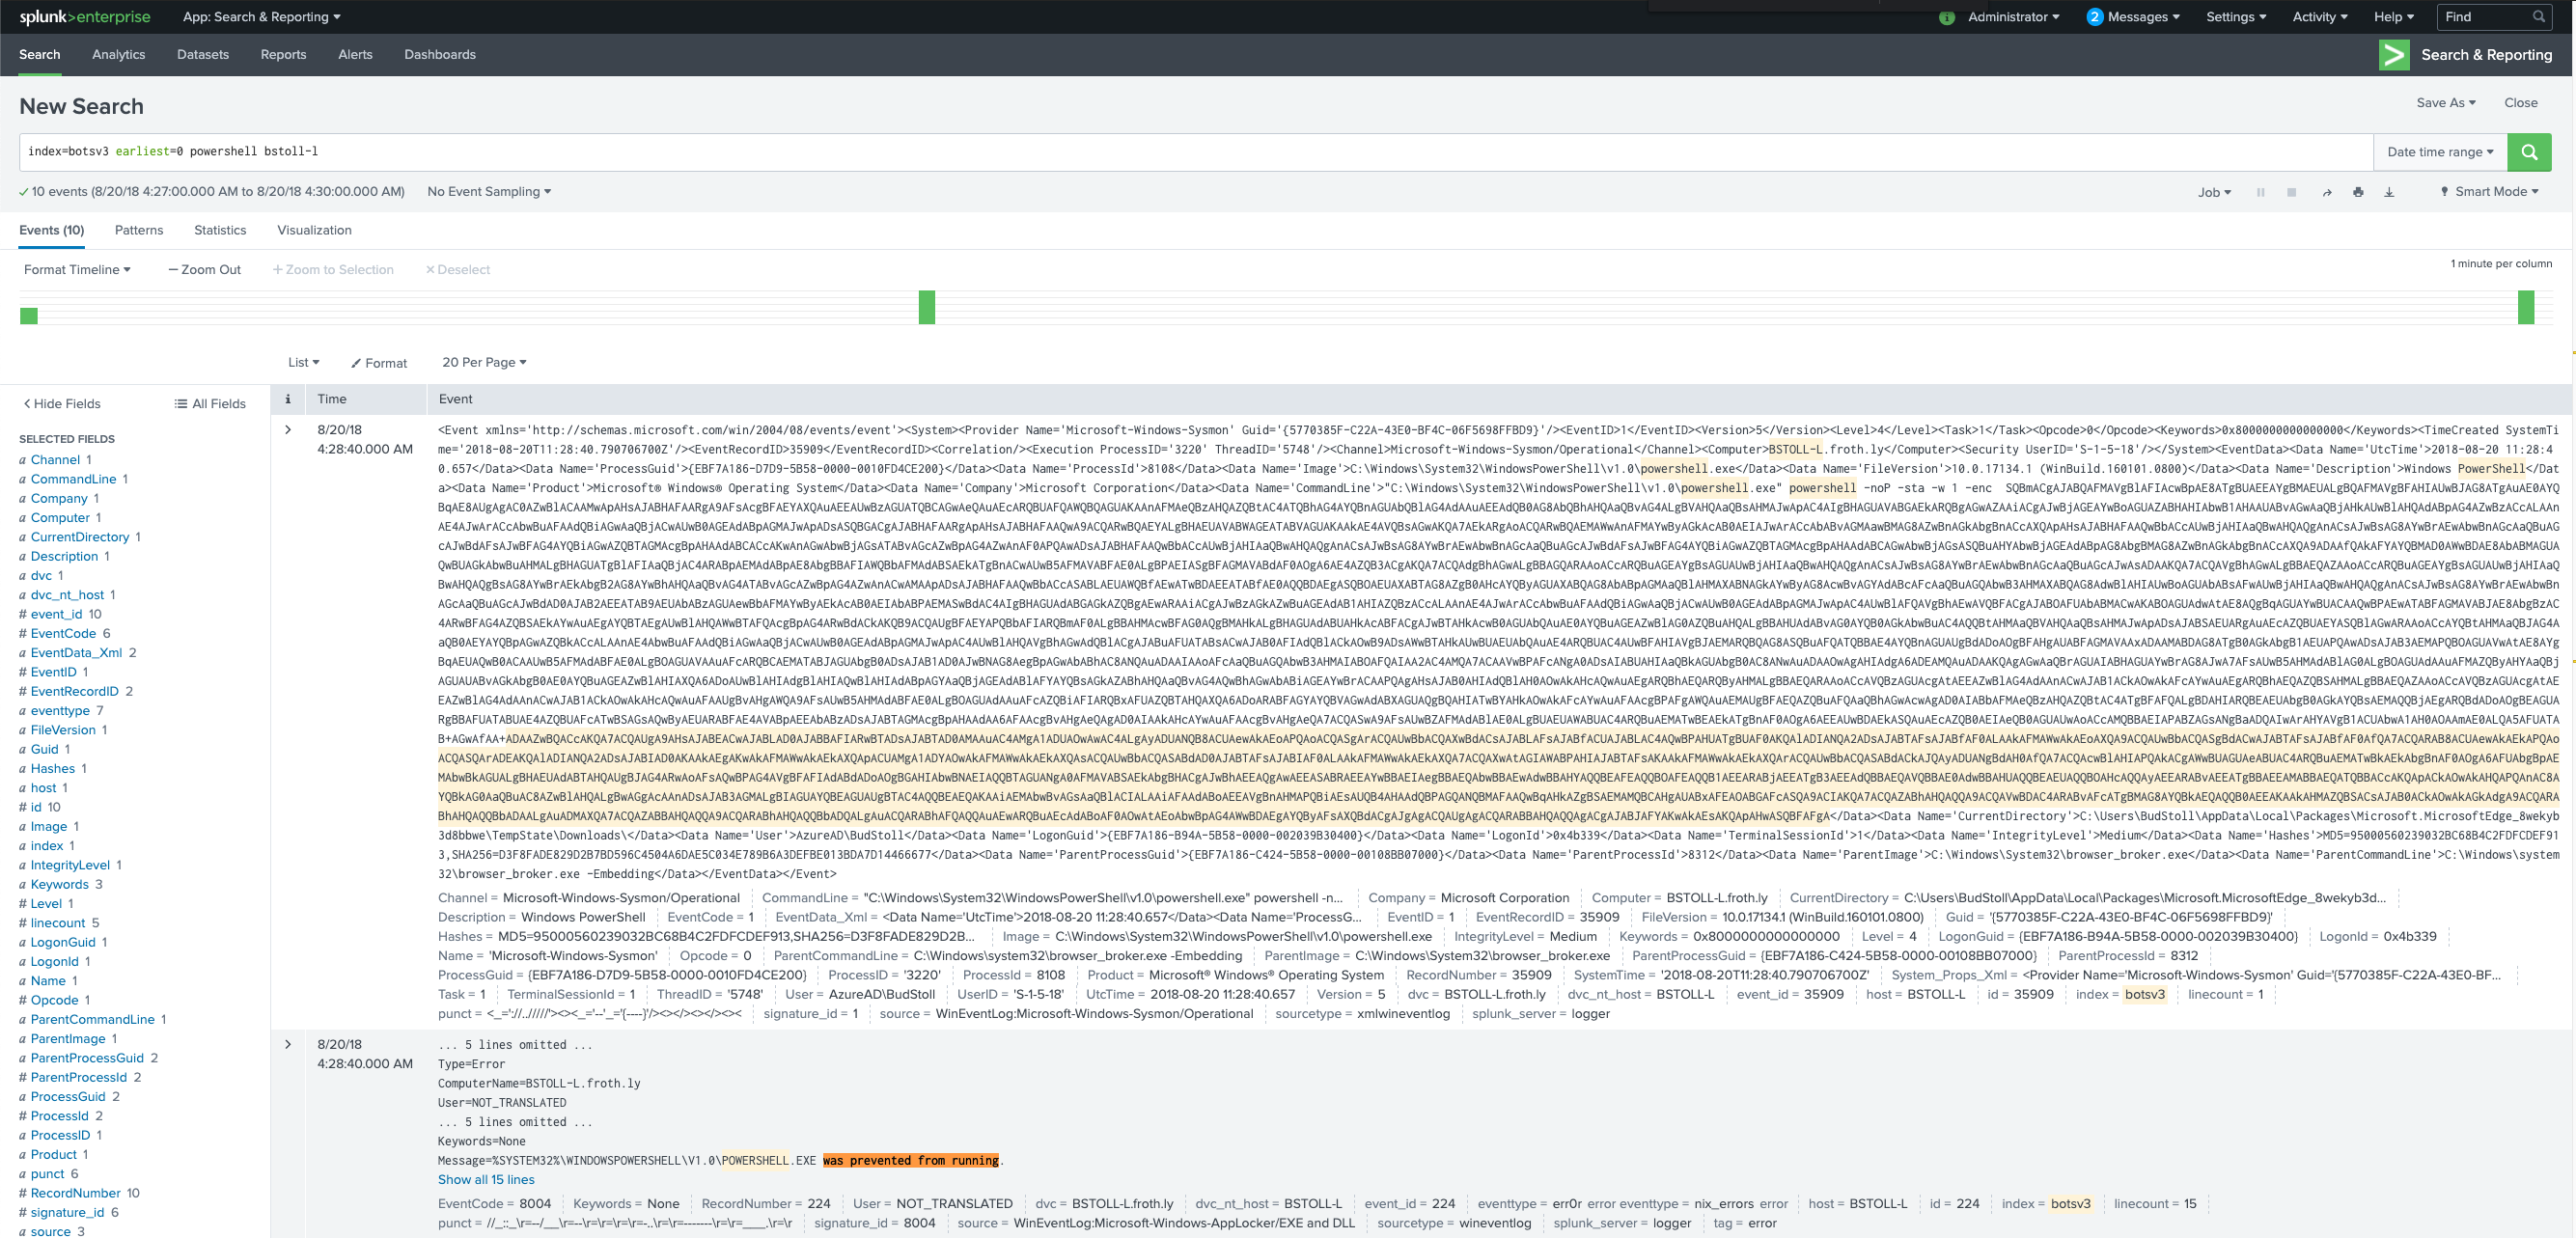Expand the 4:28:40 Sysmon event row
Image resolution: width=2576 pixels, height=1238 pixels.
tap(288, 430)
